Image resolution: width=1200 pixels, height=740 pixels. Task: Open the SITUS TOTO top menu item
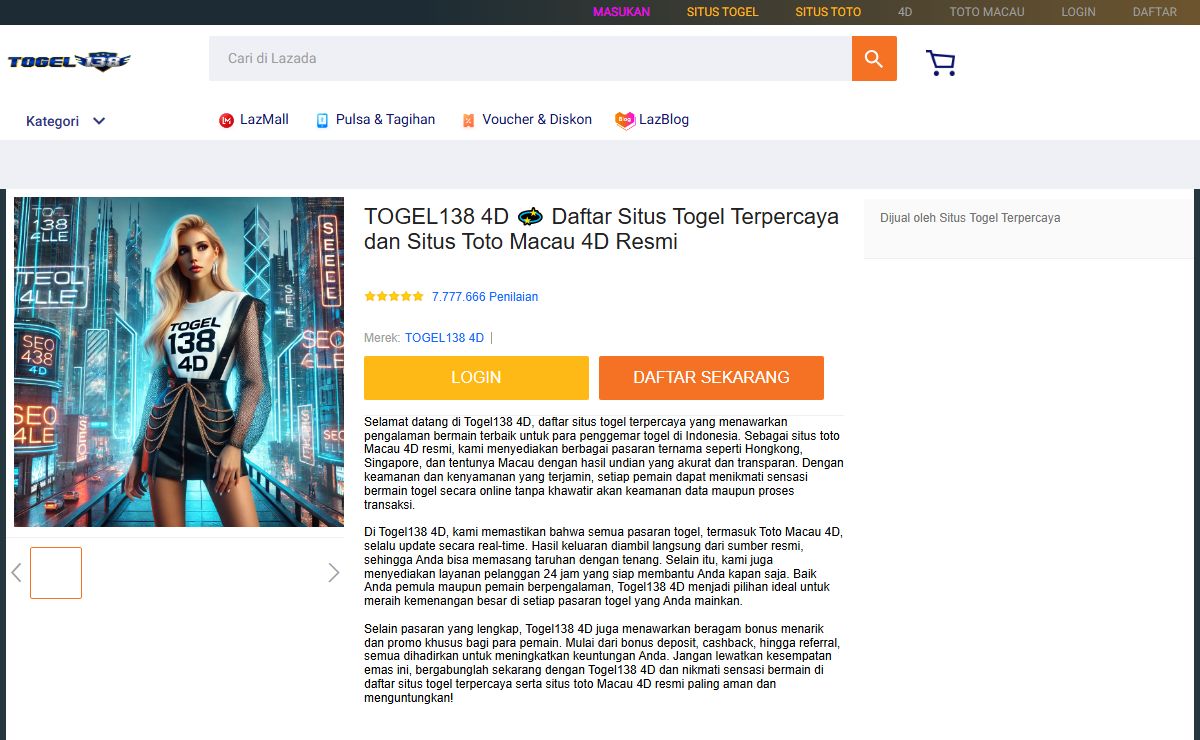pos(828,12)
